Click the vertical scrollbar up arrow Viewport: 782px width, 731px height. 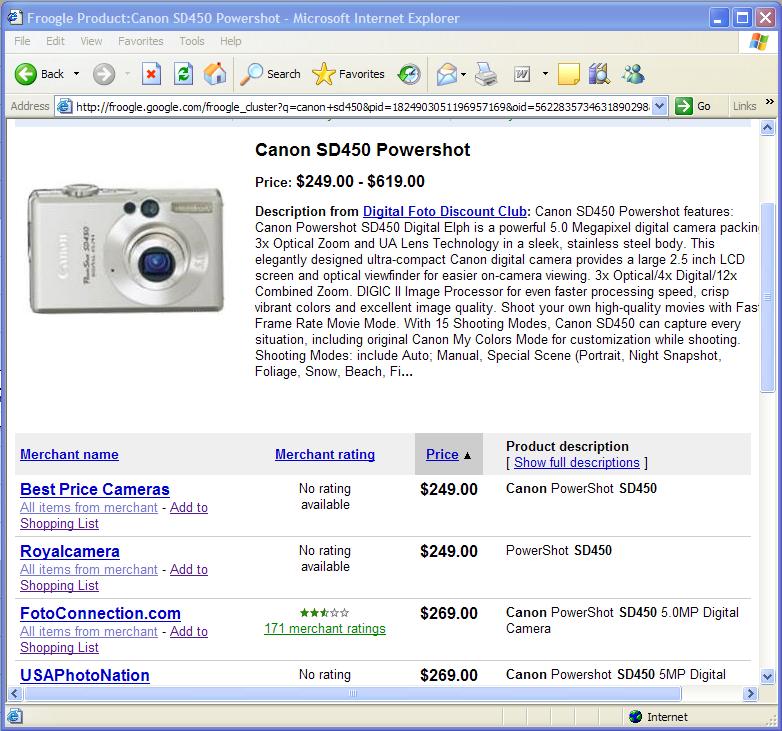point(768,128)
